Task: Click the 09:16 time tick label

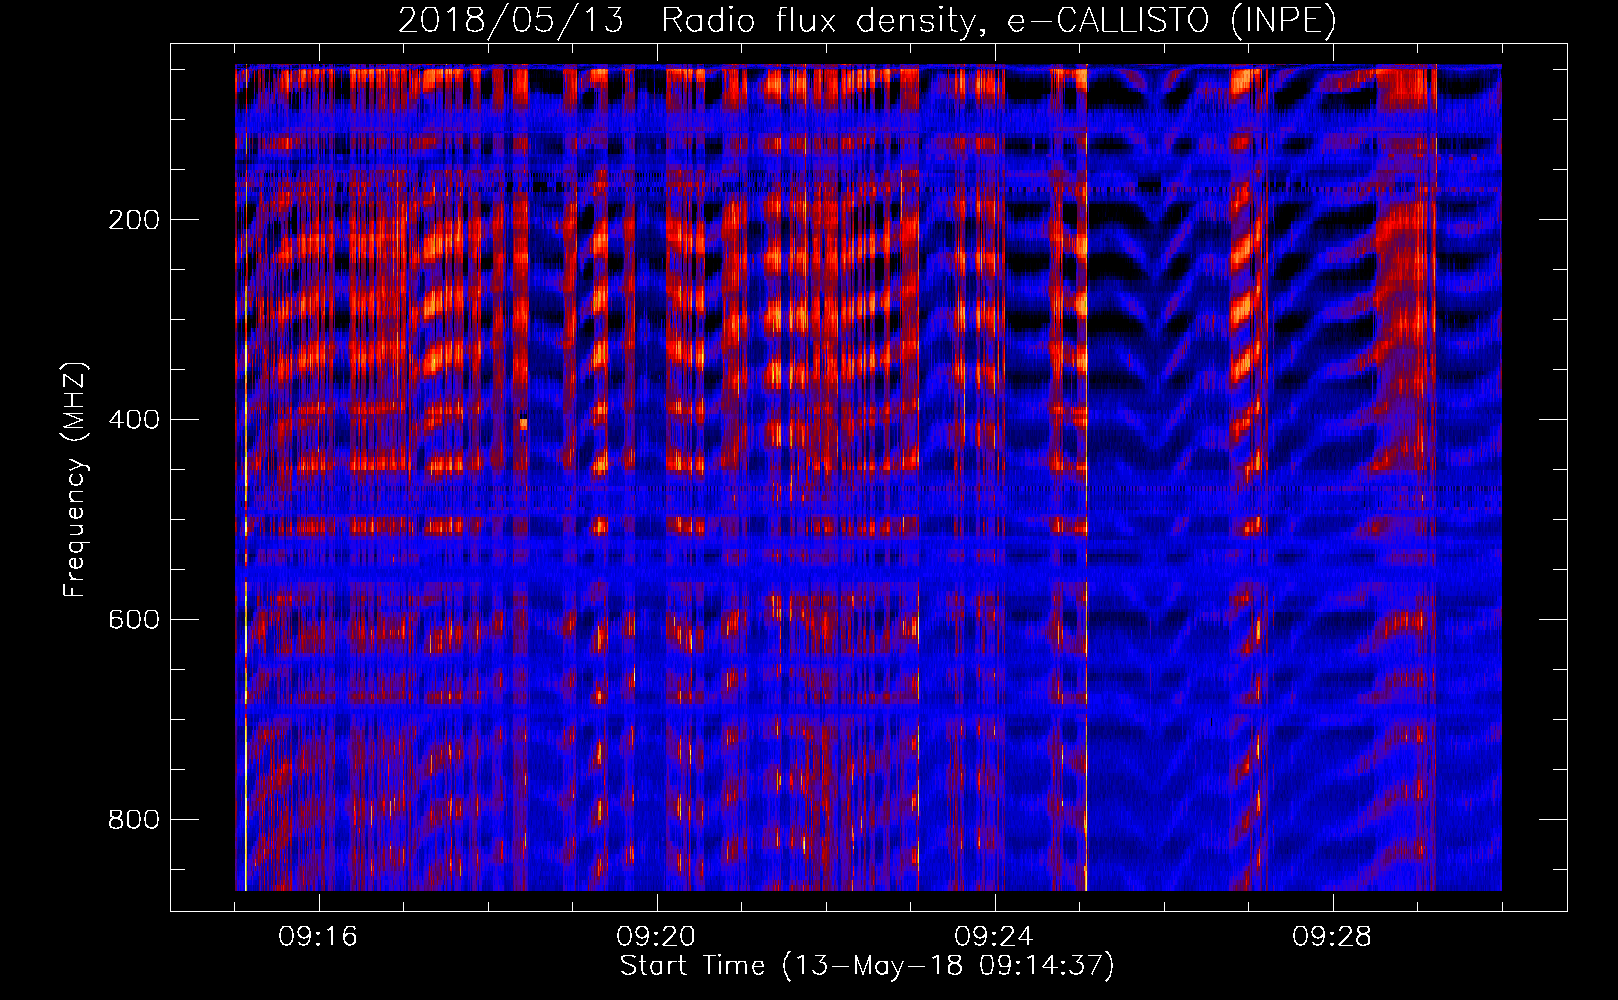Action: (x=318, y=937)
